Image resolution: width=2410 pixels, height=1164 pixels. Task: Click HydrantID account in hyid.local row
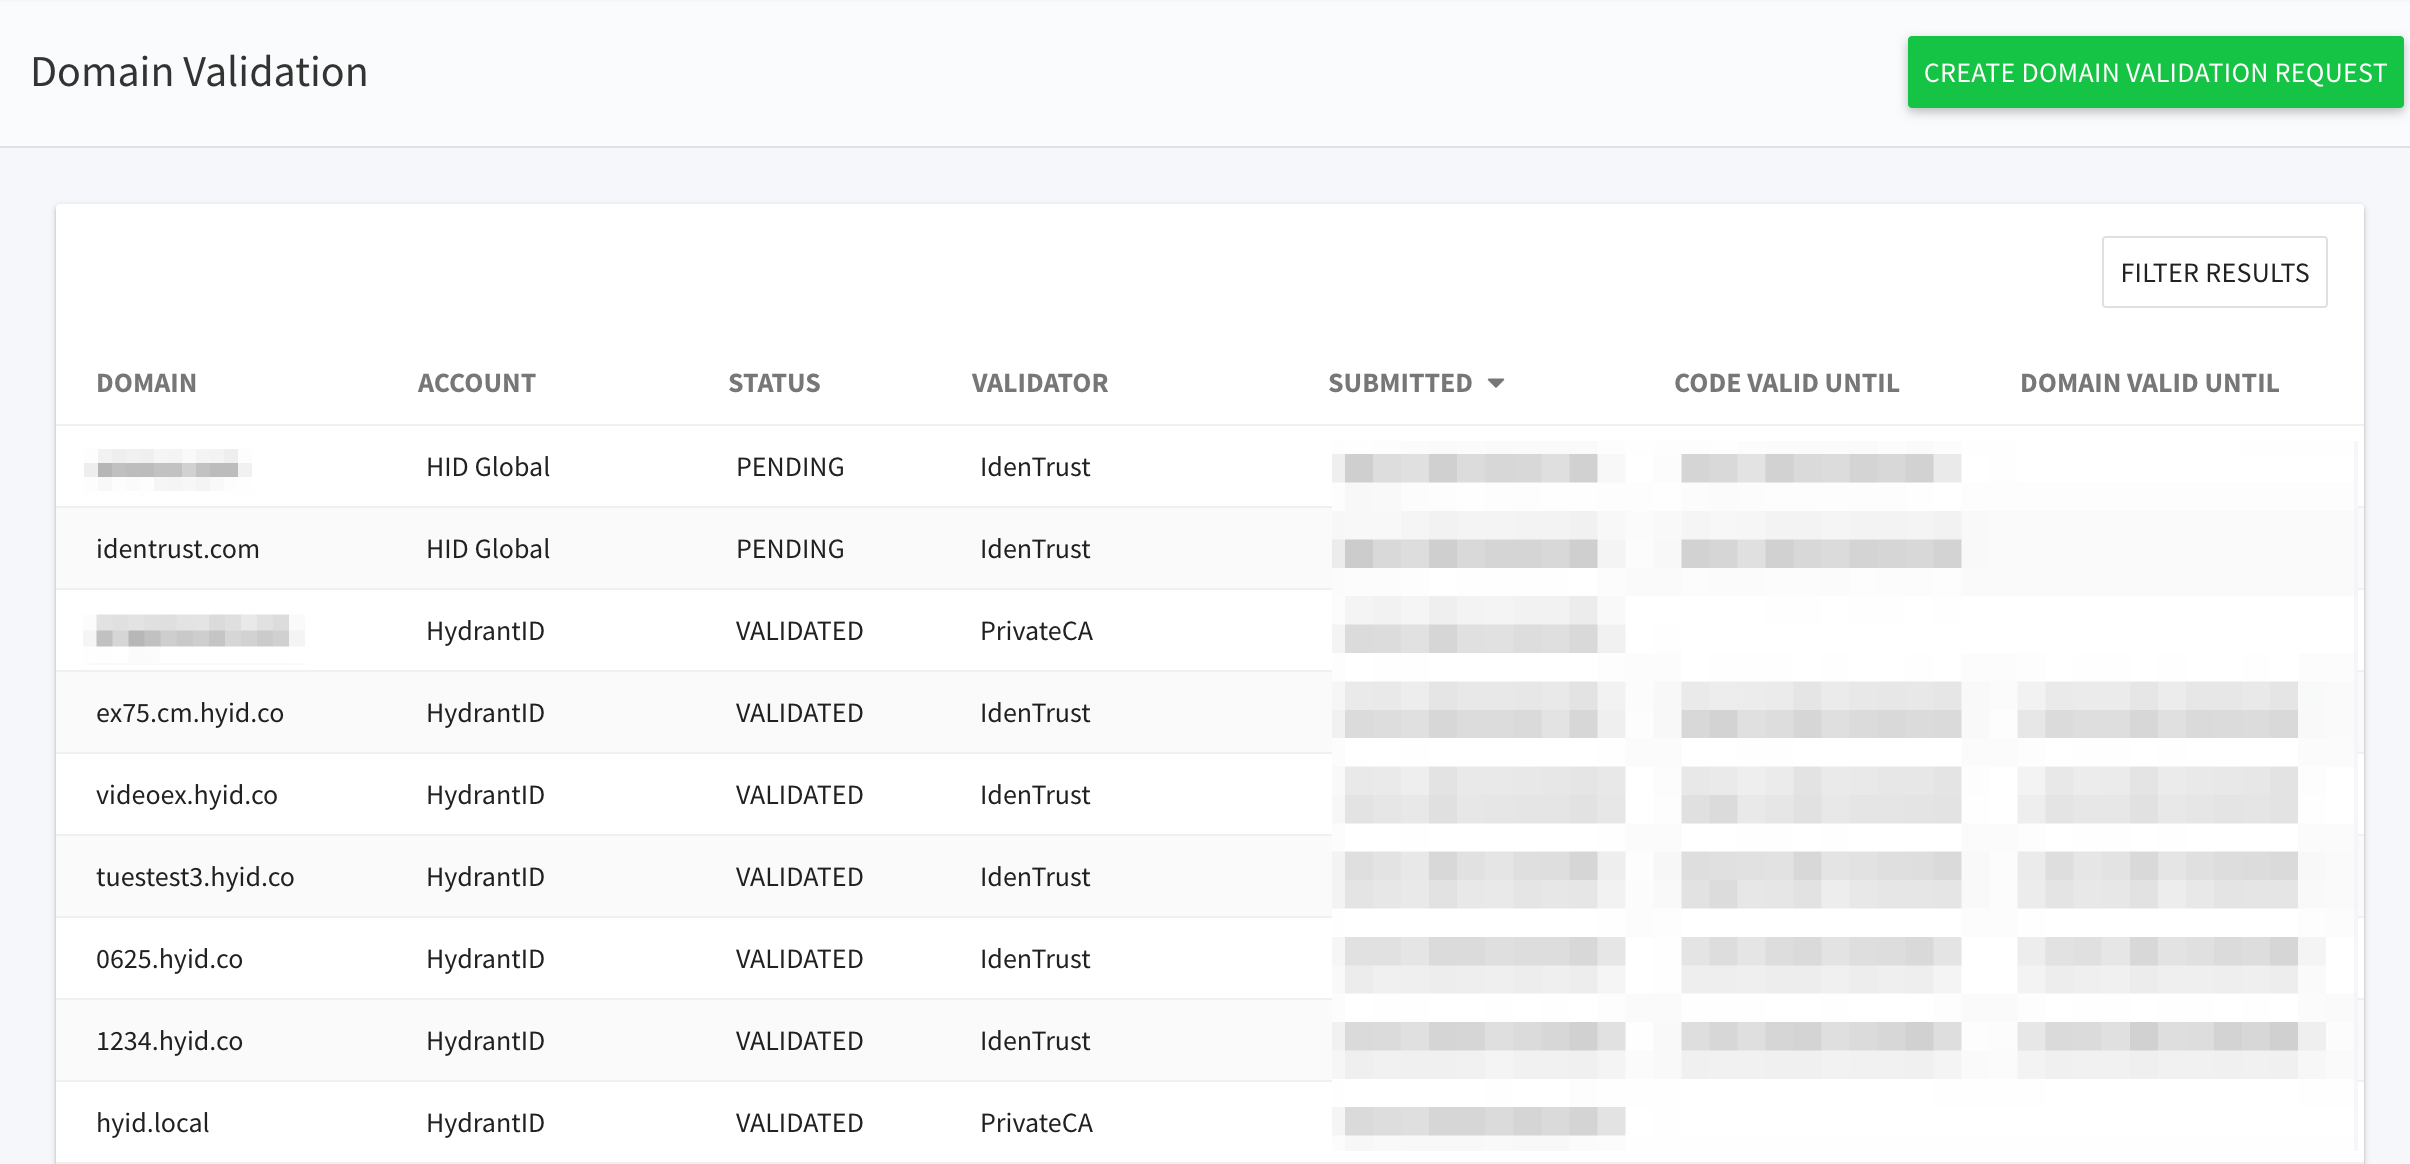coord(485,1123)
